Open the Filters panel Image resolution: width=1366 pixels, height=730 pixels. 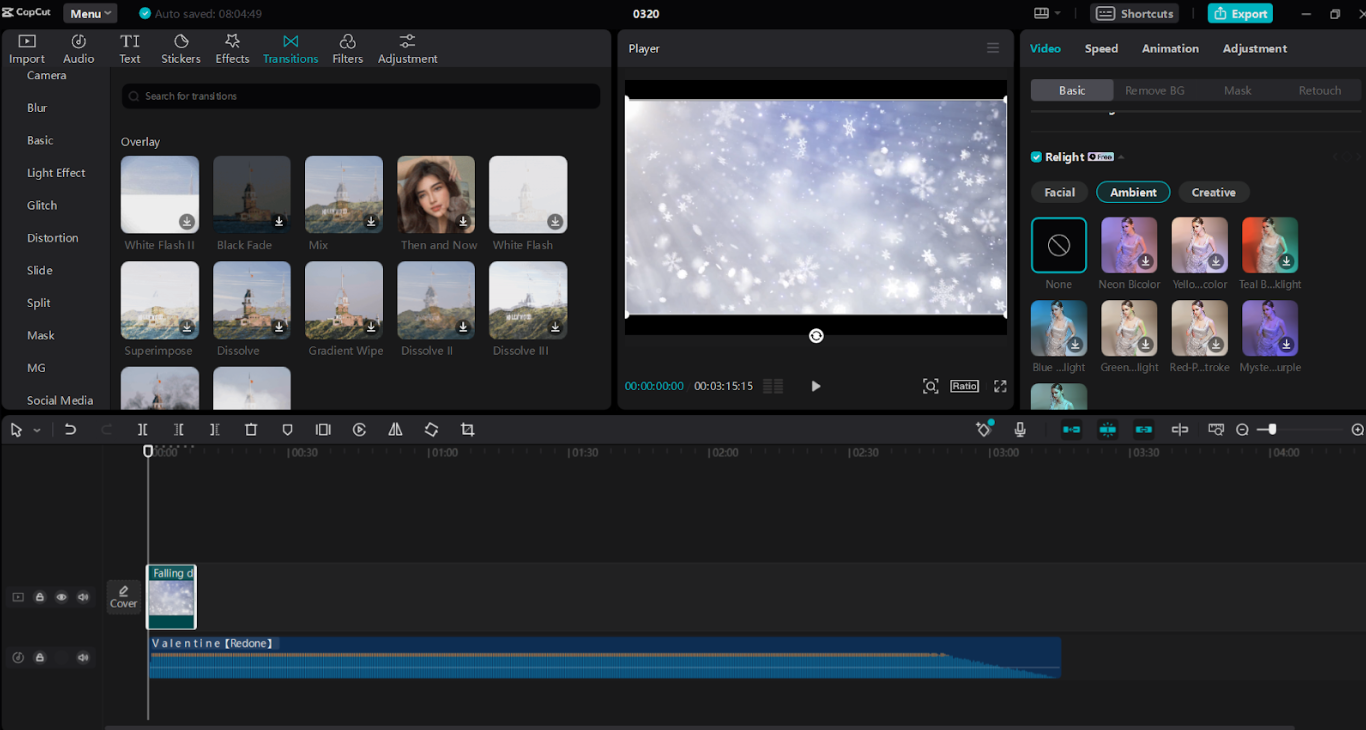(347, 47)
